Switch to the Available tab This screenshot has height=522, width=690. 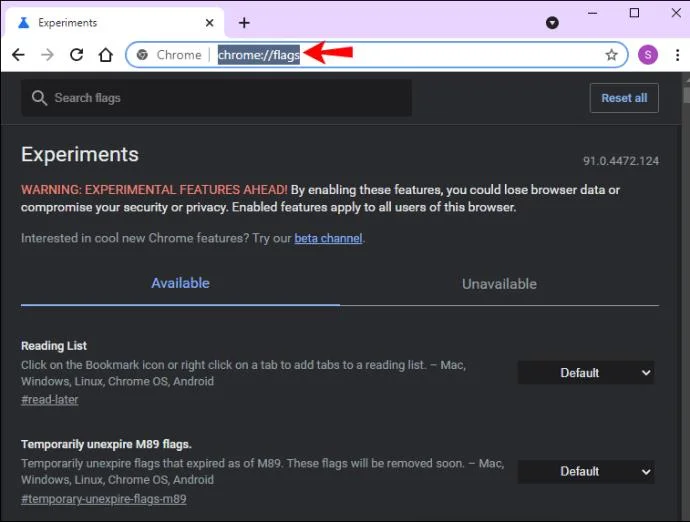(x=180, y=283)
